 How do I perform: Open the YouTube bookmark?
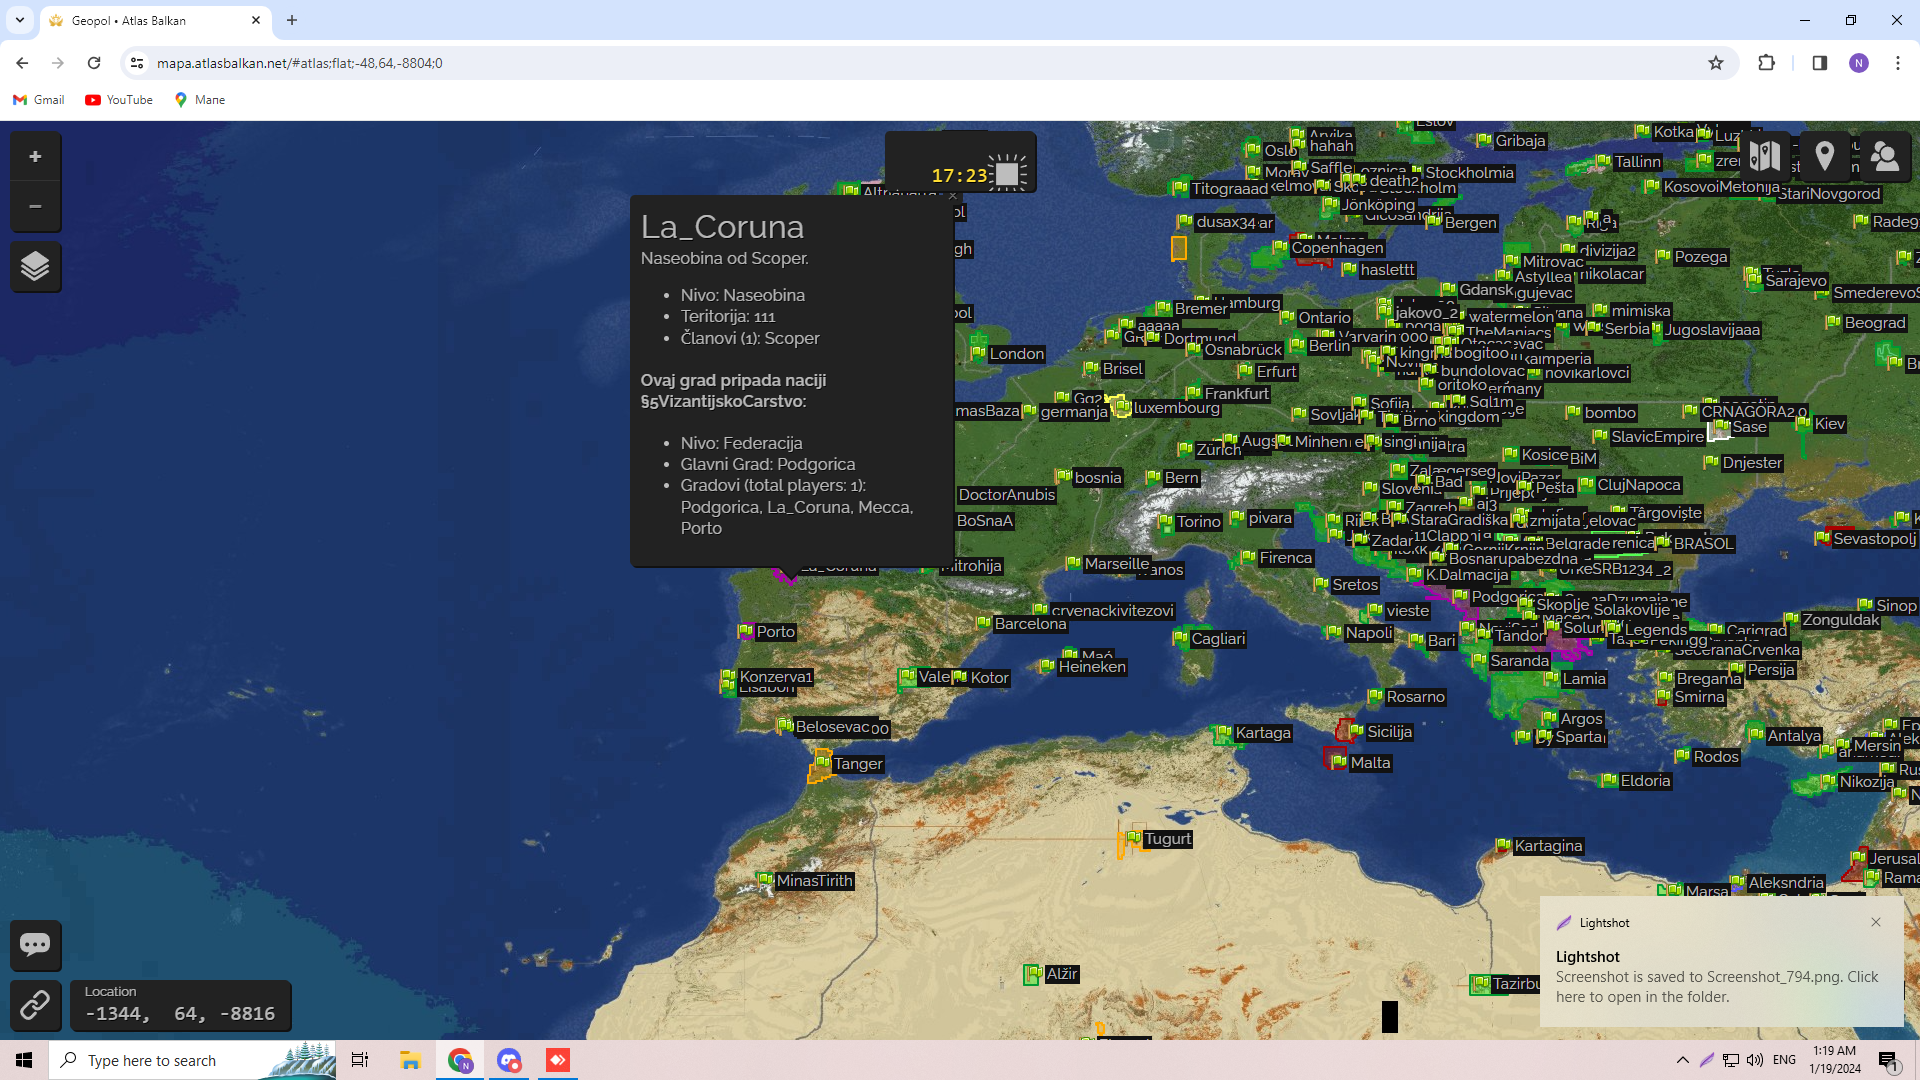tap(119, 100)
